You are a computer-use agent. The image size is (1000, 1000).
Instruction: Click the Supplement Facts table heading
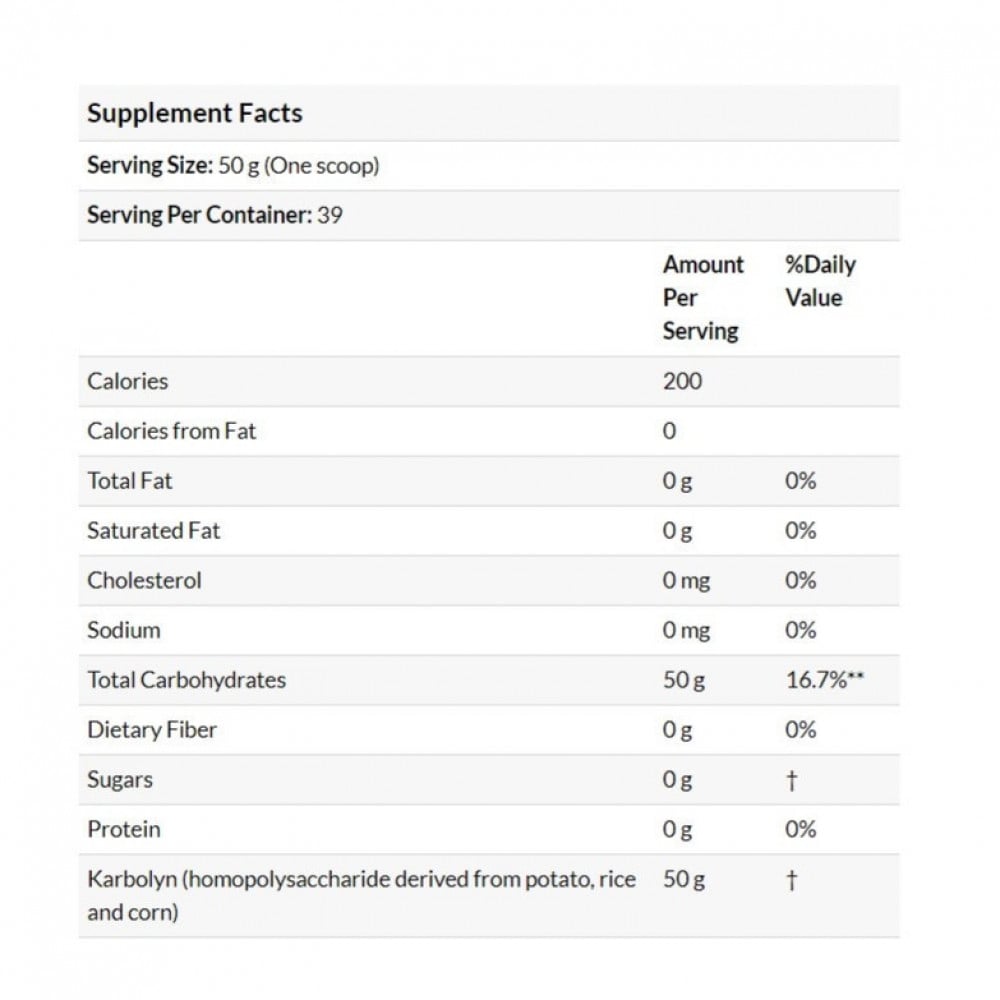(x=194, y=113)
